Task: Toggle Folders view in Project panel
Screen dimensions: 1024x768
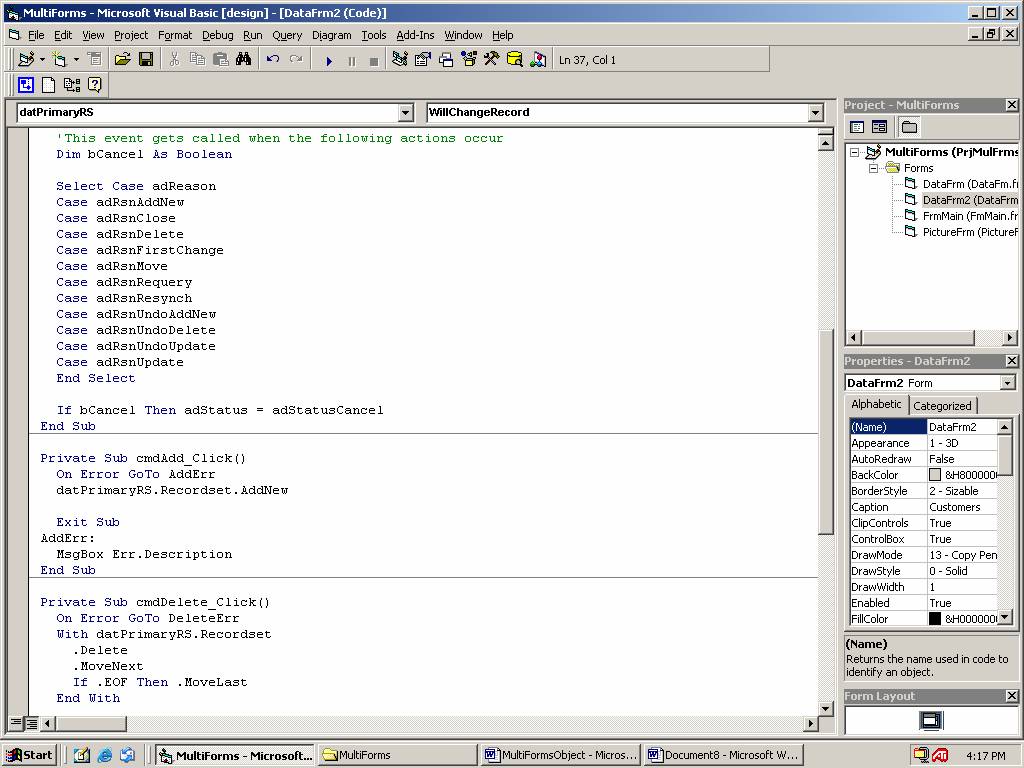Action: click(909, 127)
